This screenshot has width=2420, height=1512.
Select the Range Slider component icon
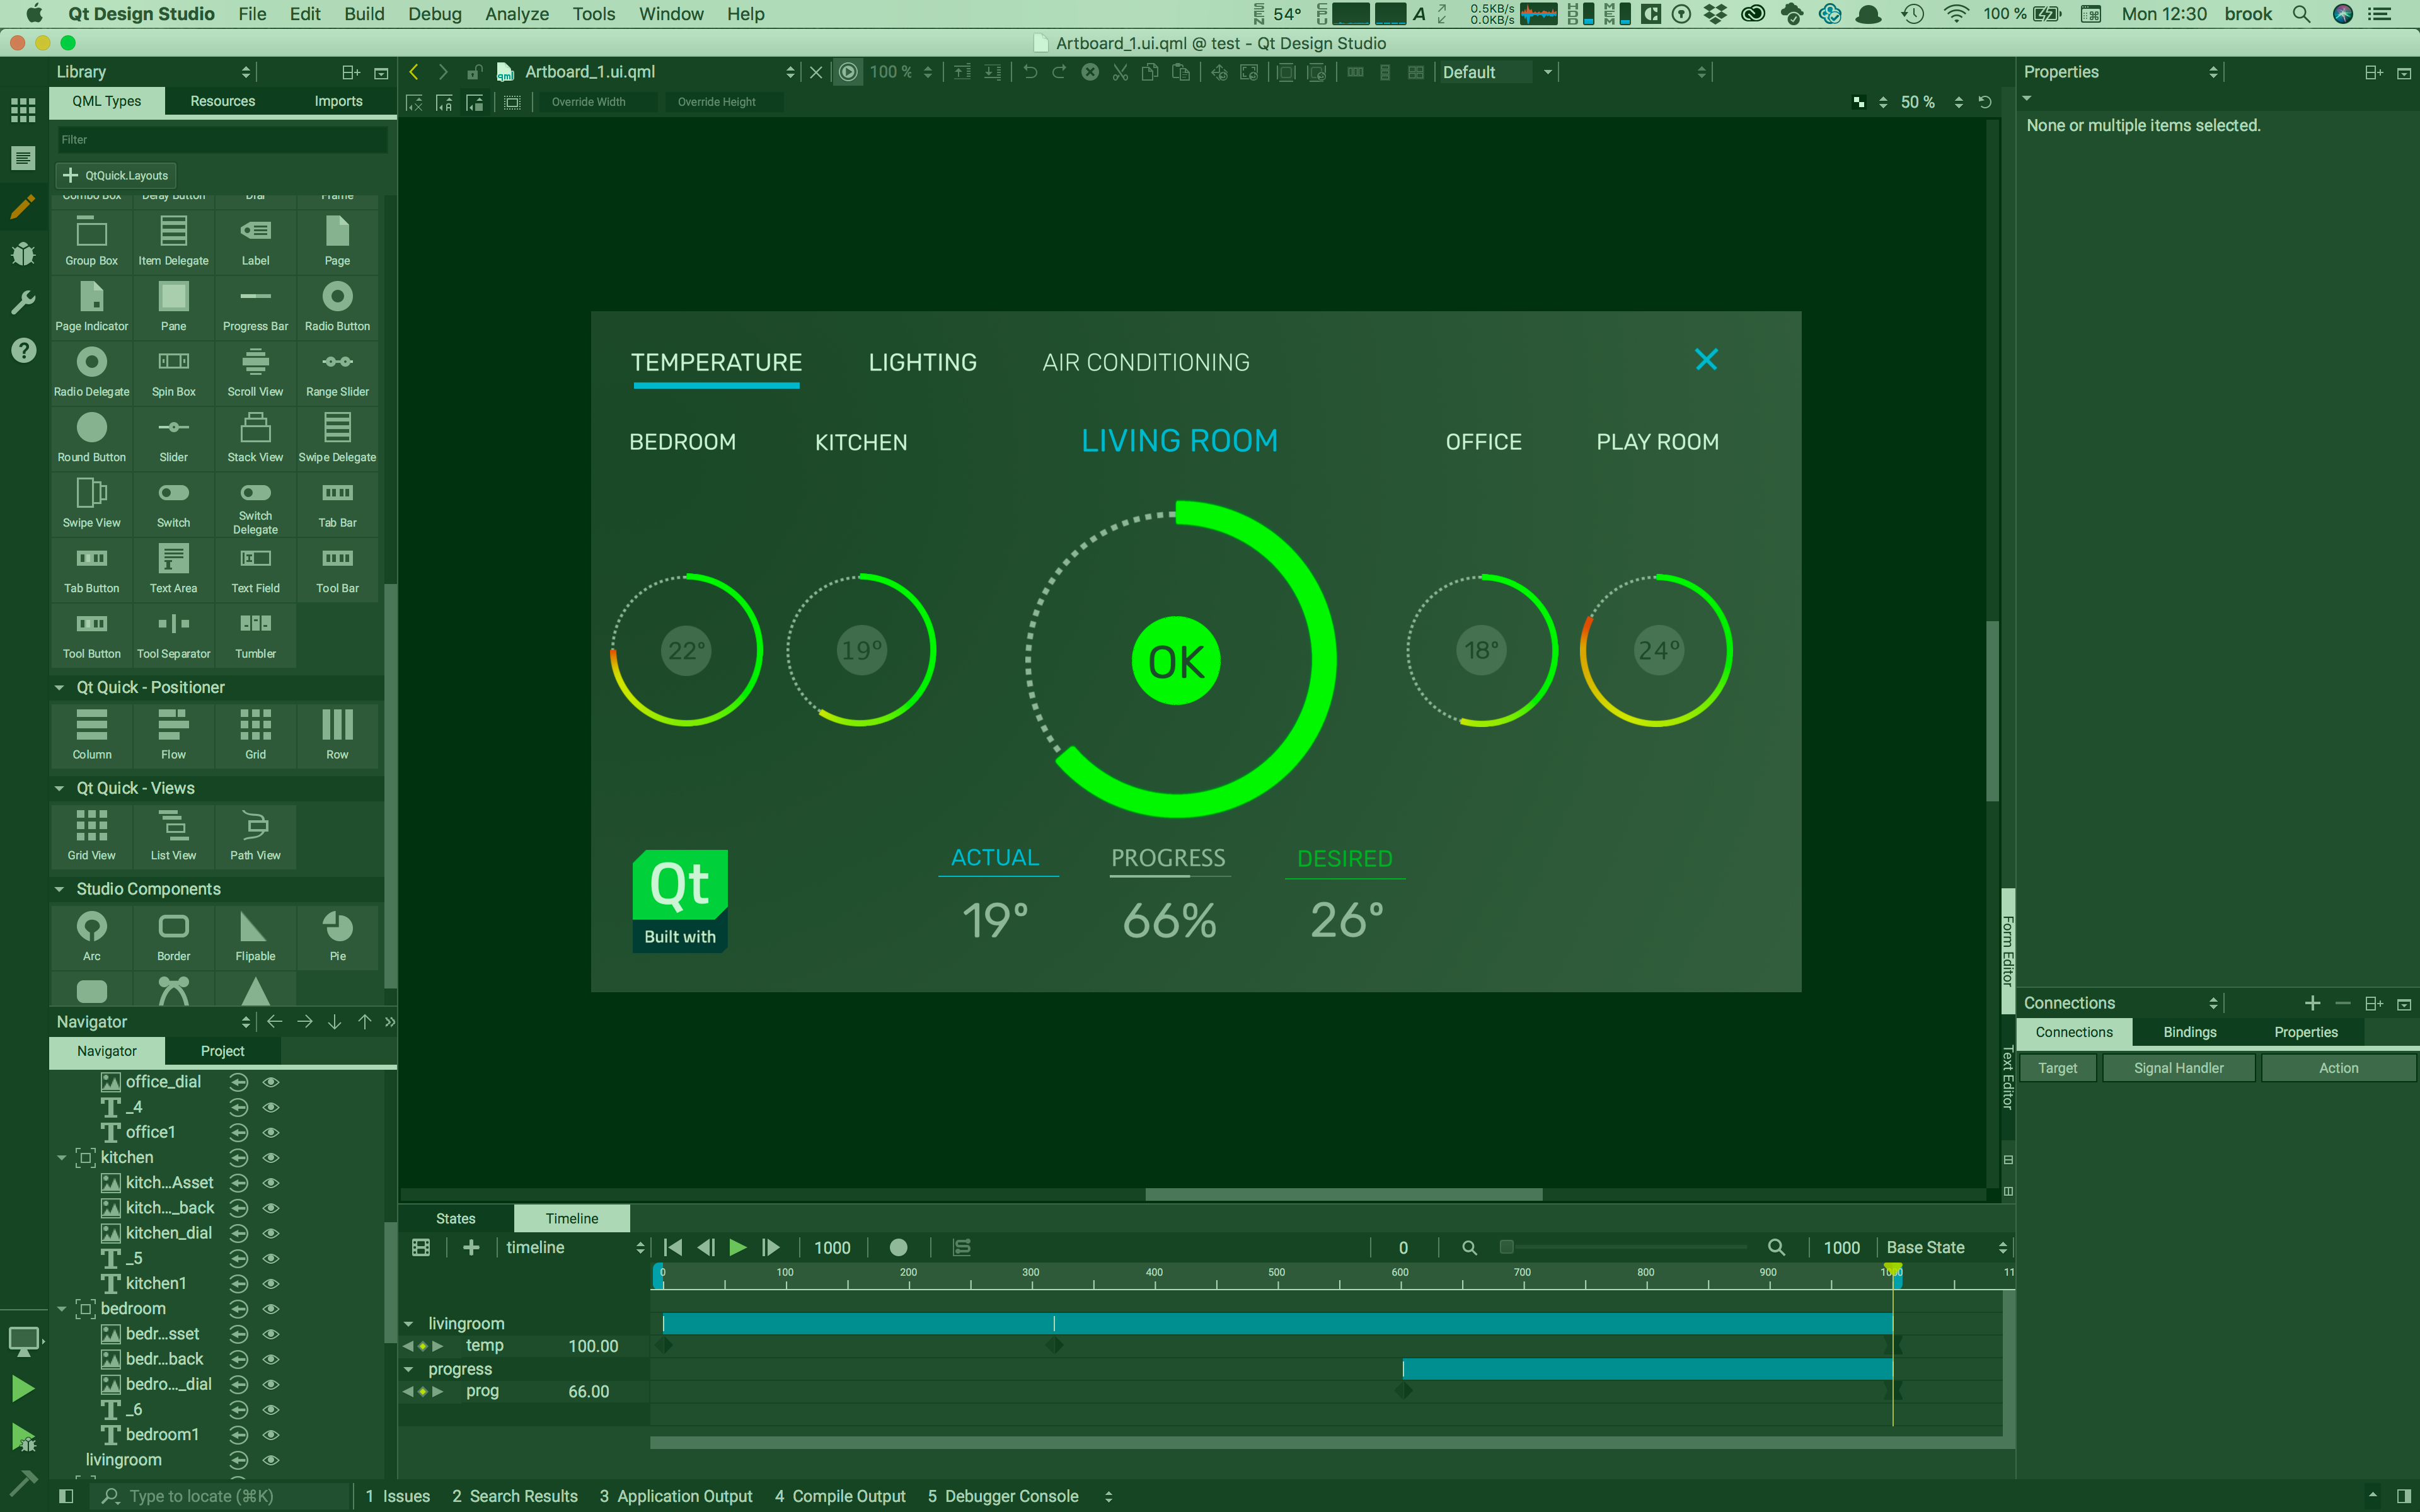(337, 362)
